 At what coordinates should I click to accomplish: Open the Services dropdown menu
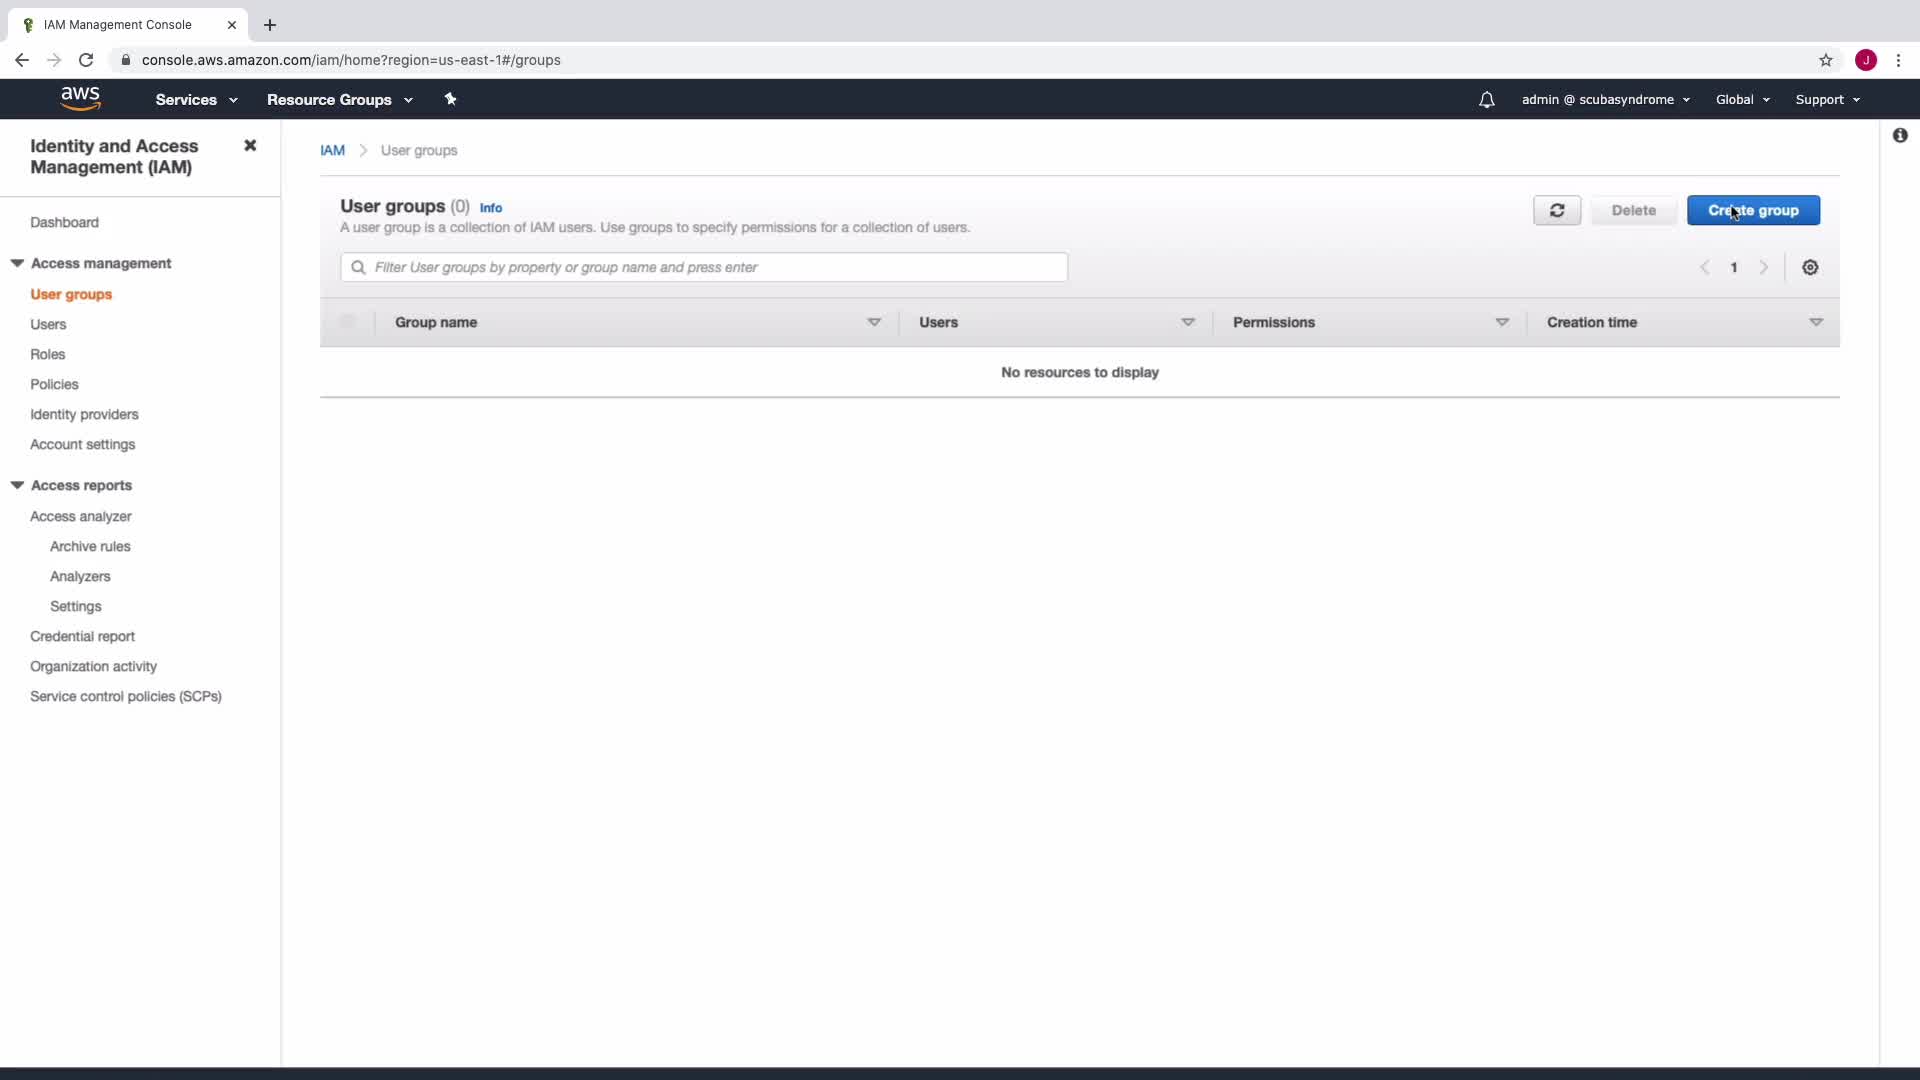click(196, 99)
